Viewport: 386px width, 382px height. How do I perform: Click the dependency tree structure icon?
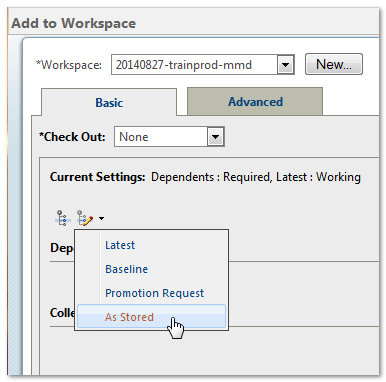click(x=62, y=218)
